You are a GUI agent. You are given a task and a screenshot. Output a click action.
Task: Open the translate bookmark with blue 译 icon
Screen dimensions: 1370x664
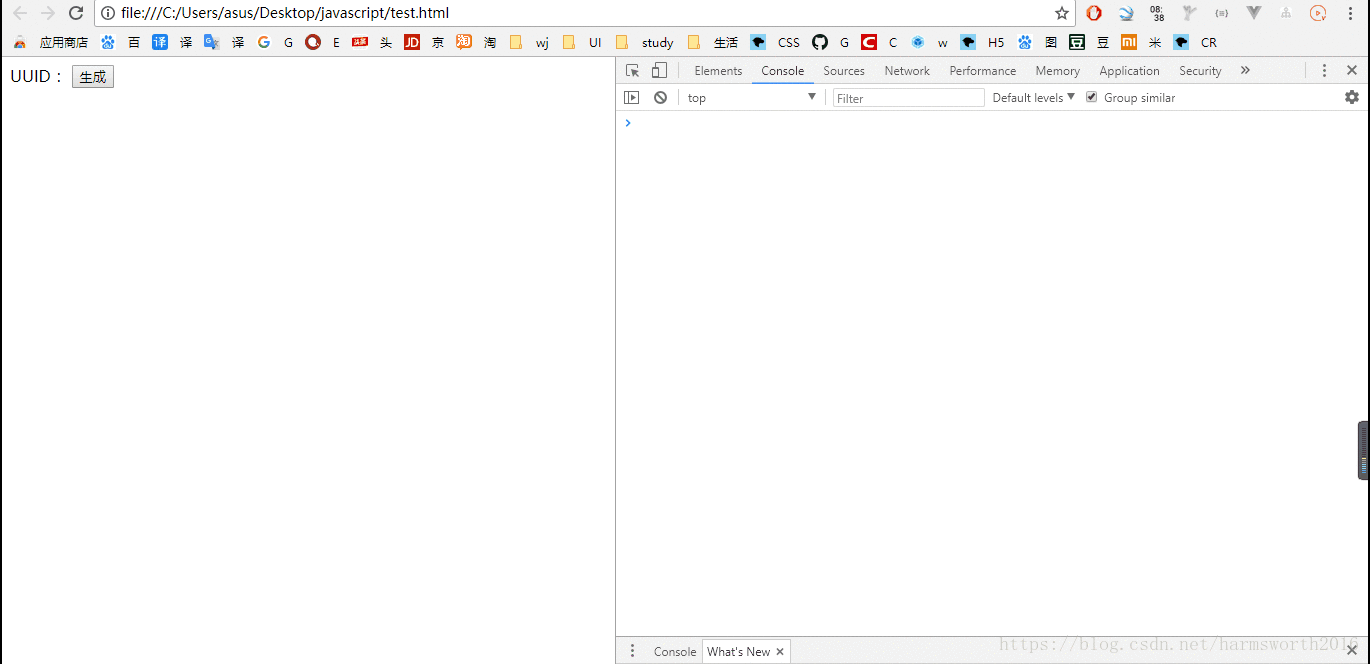pyautogui.click(x=173, y=42)
